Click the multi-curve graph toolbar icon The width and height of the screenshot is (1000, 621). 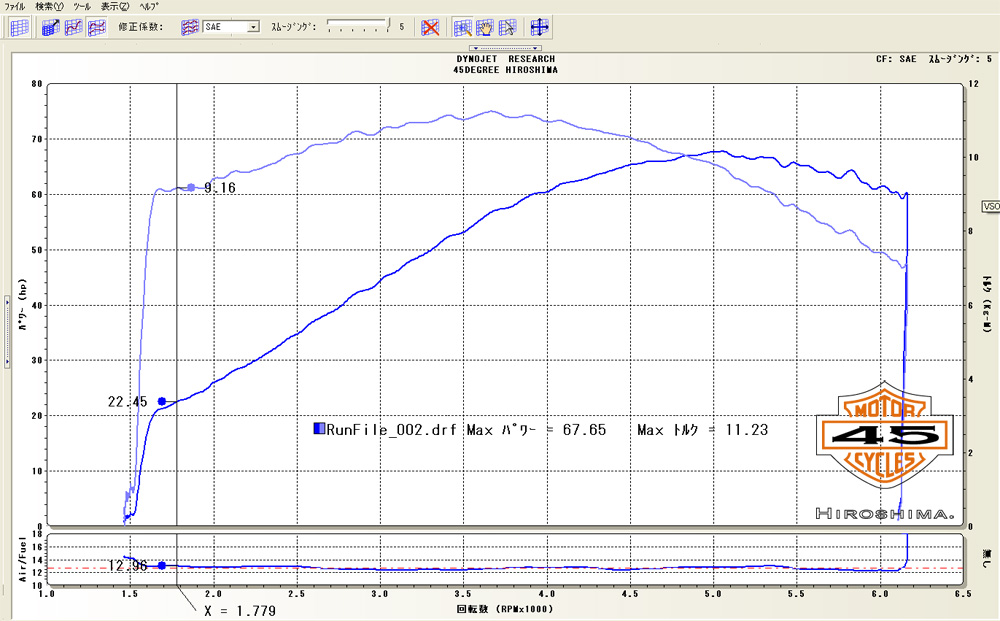pos(97,28)
